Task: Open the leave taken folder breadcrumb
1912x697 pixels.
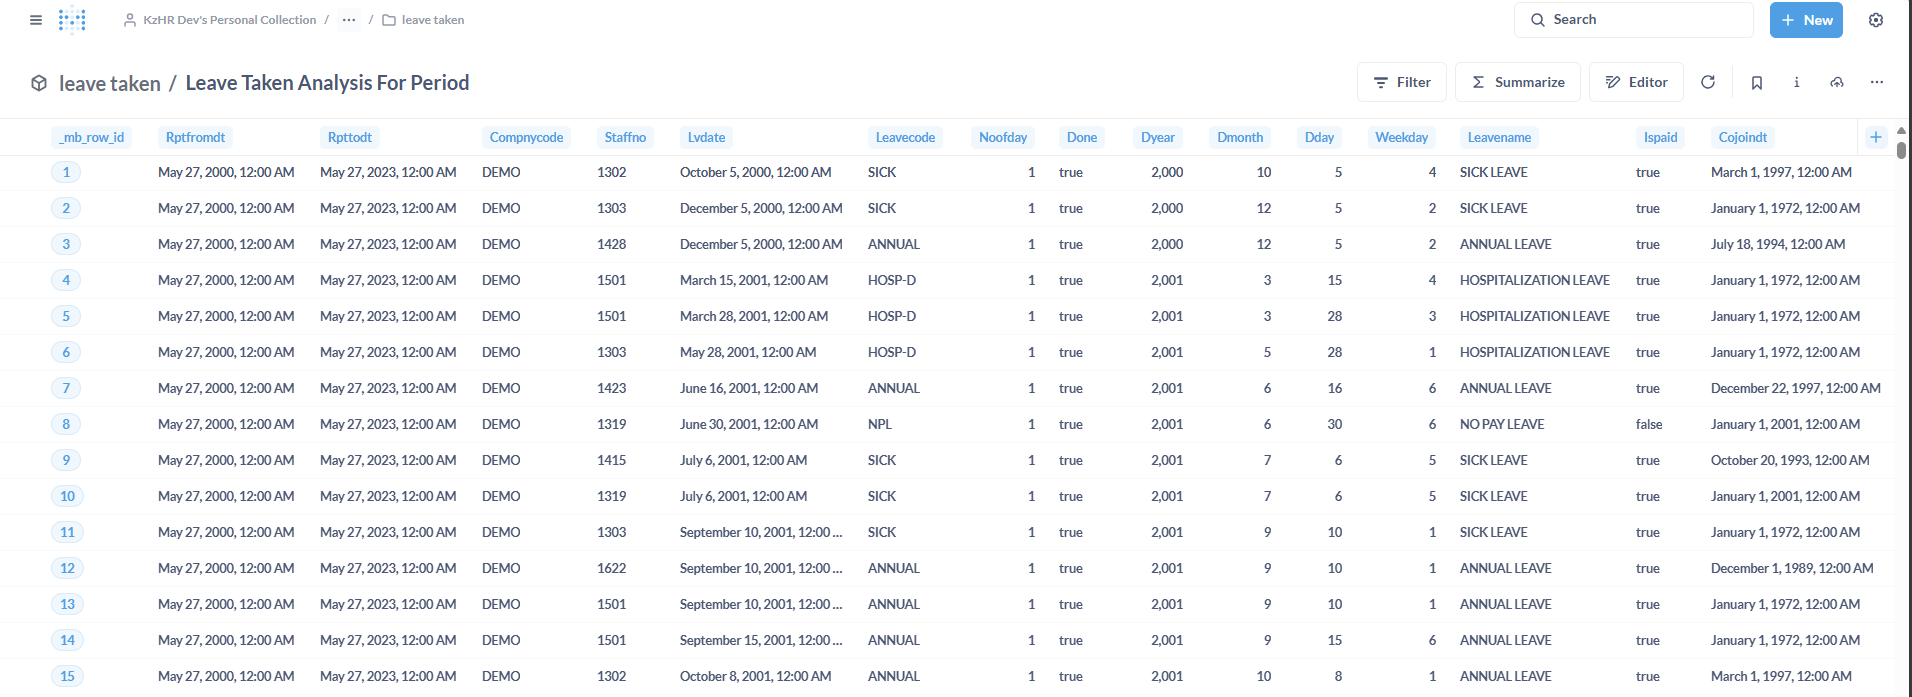Action: (432, 20)
